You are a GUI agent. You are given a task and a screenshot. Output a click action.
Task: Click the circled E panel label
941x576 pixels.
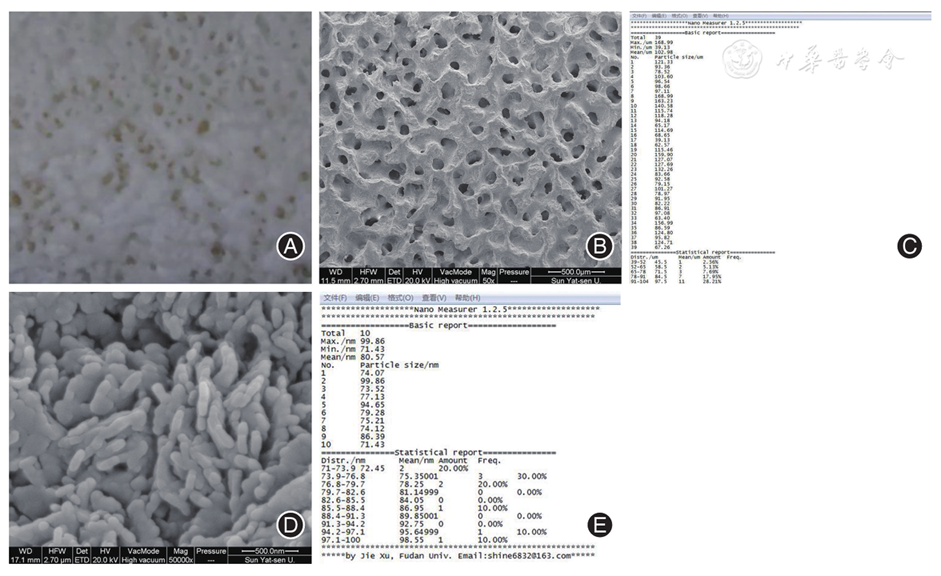[599, 521]
